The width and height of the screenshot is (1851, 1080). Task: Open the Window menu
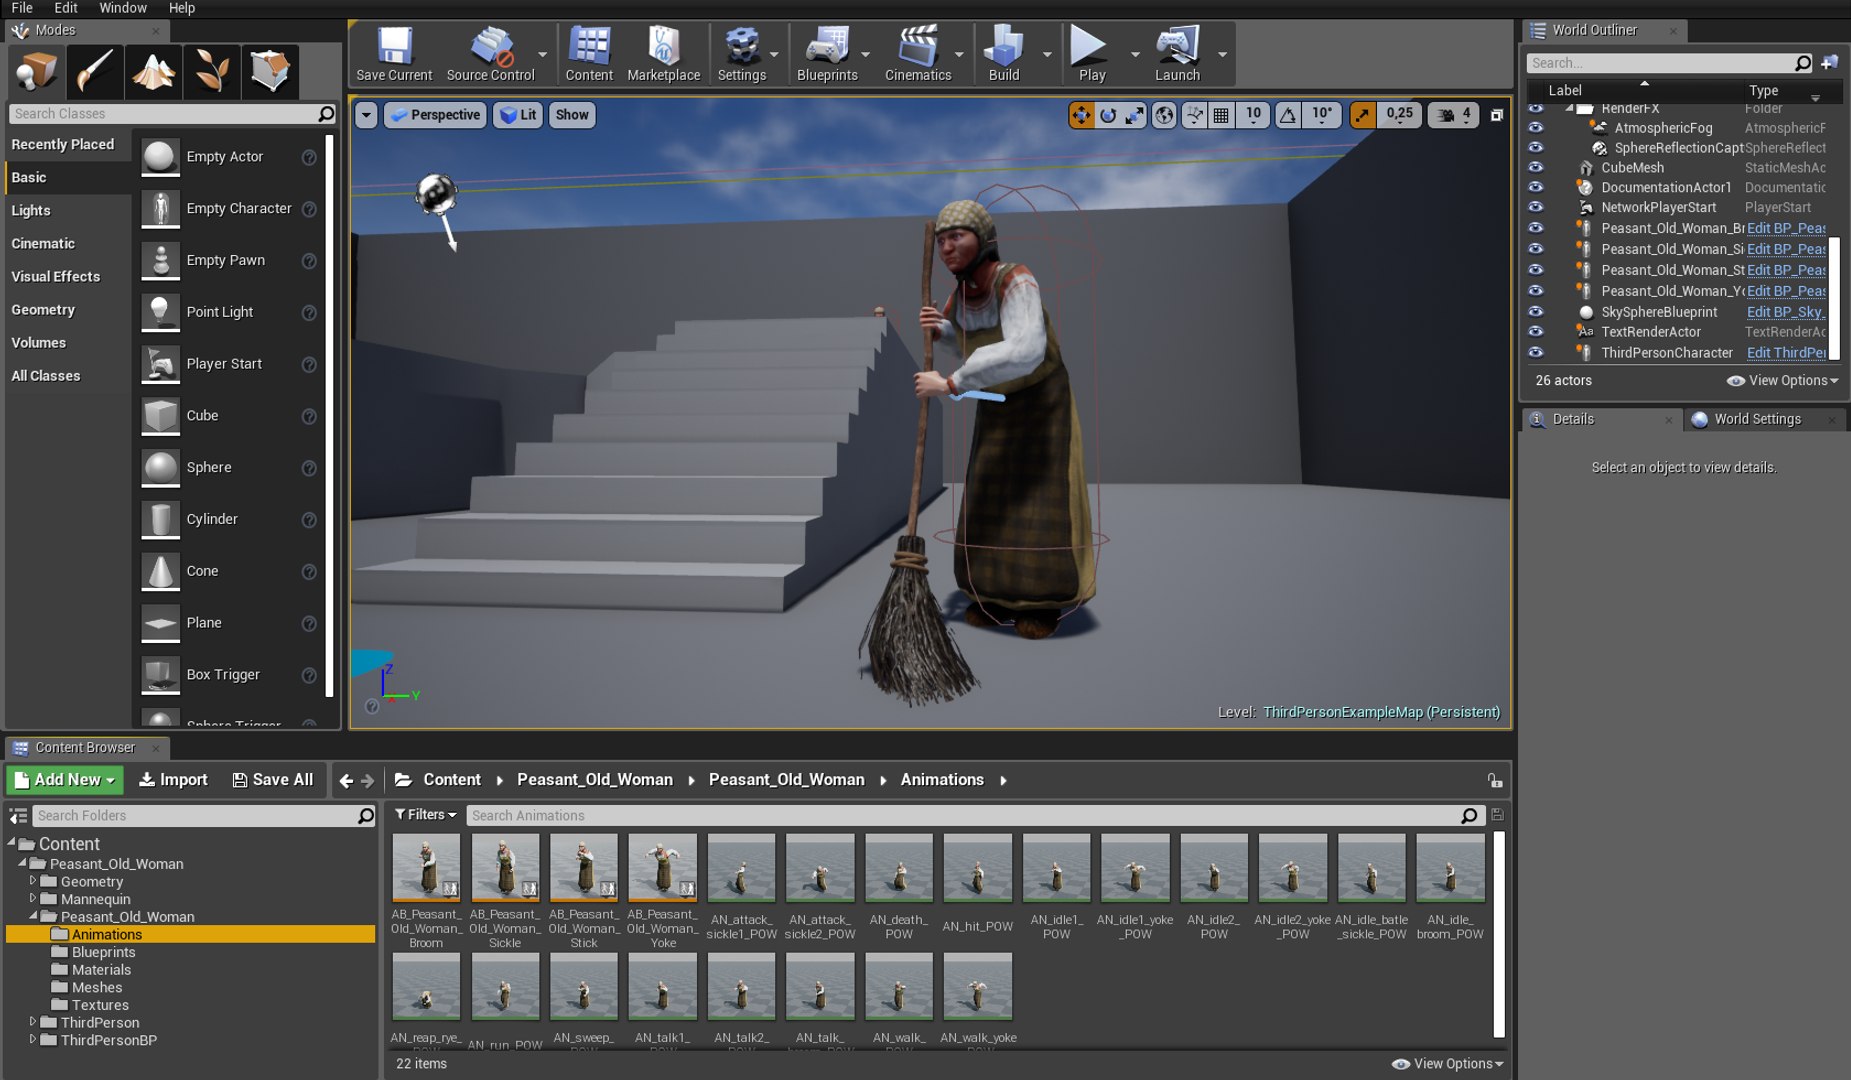[x=123, y=8]
